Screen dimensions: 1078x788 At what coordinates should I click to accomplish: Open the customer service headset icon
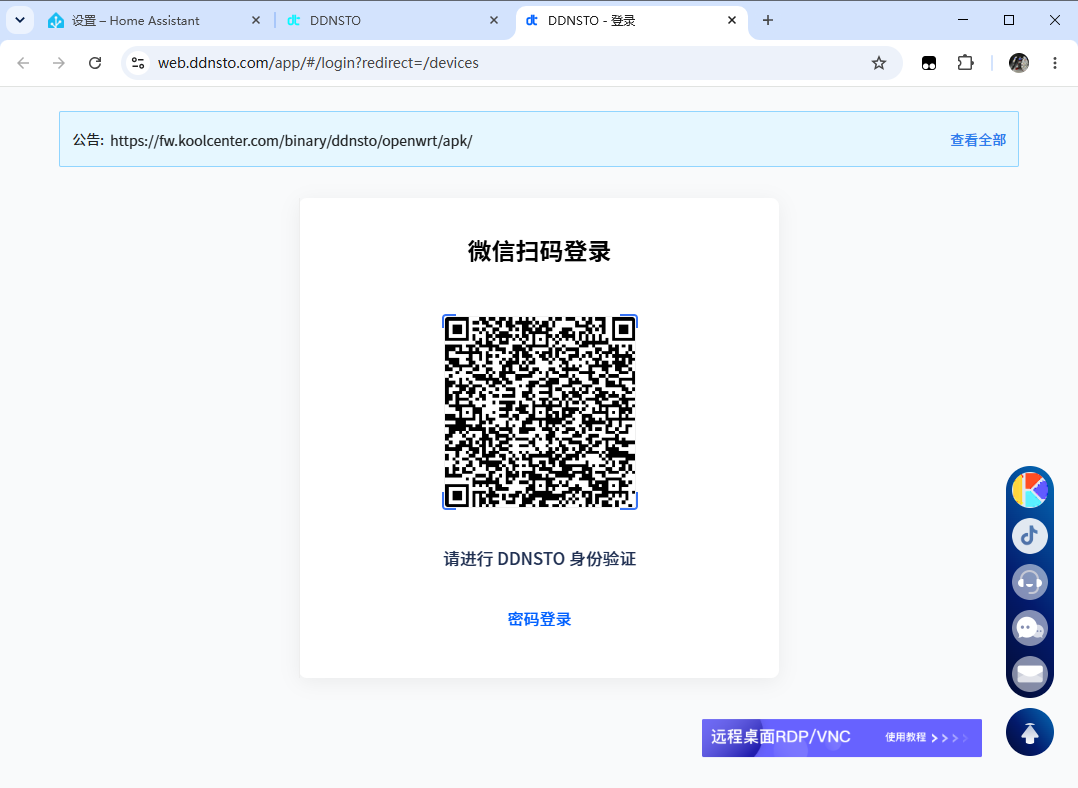[1029, 582]
